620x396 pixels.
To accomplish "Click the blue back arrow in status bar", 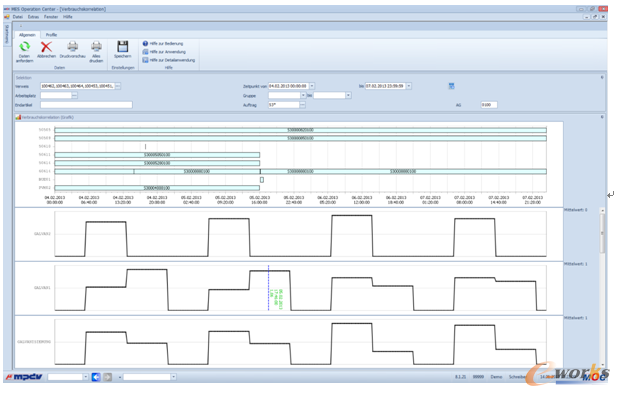I will (96, 377).
